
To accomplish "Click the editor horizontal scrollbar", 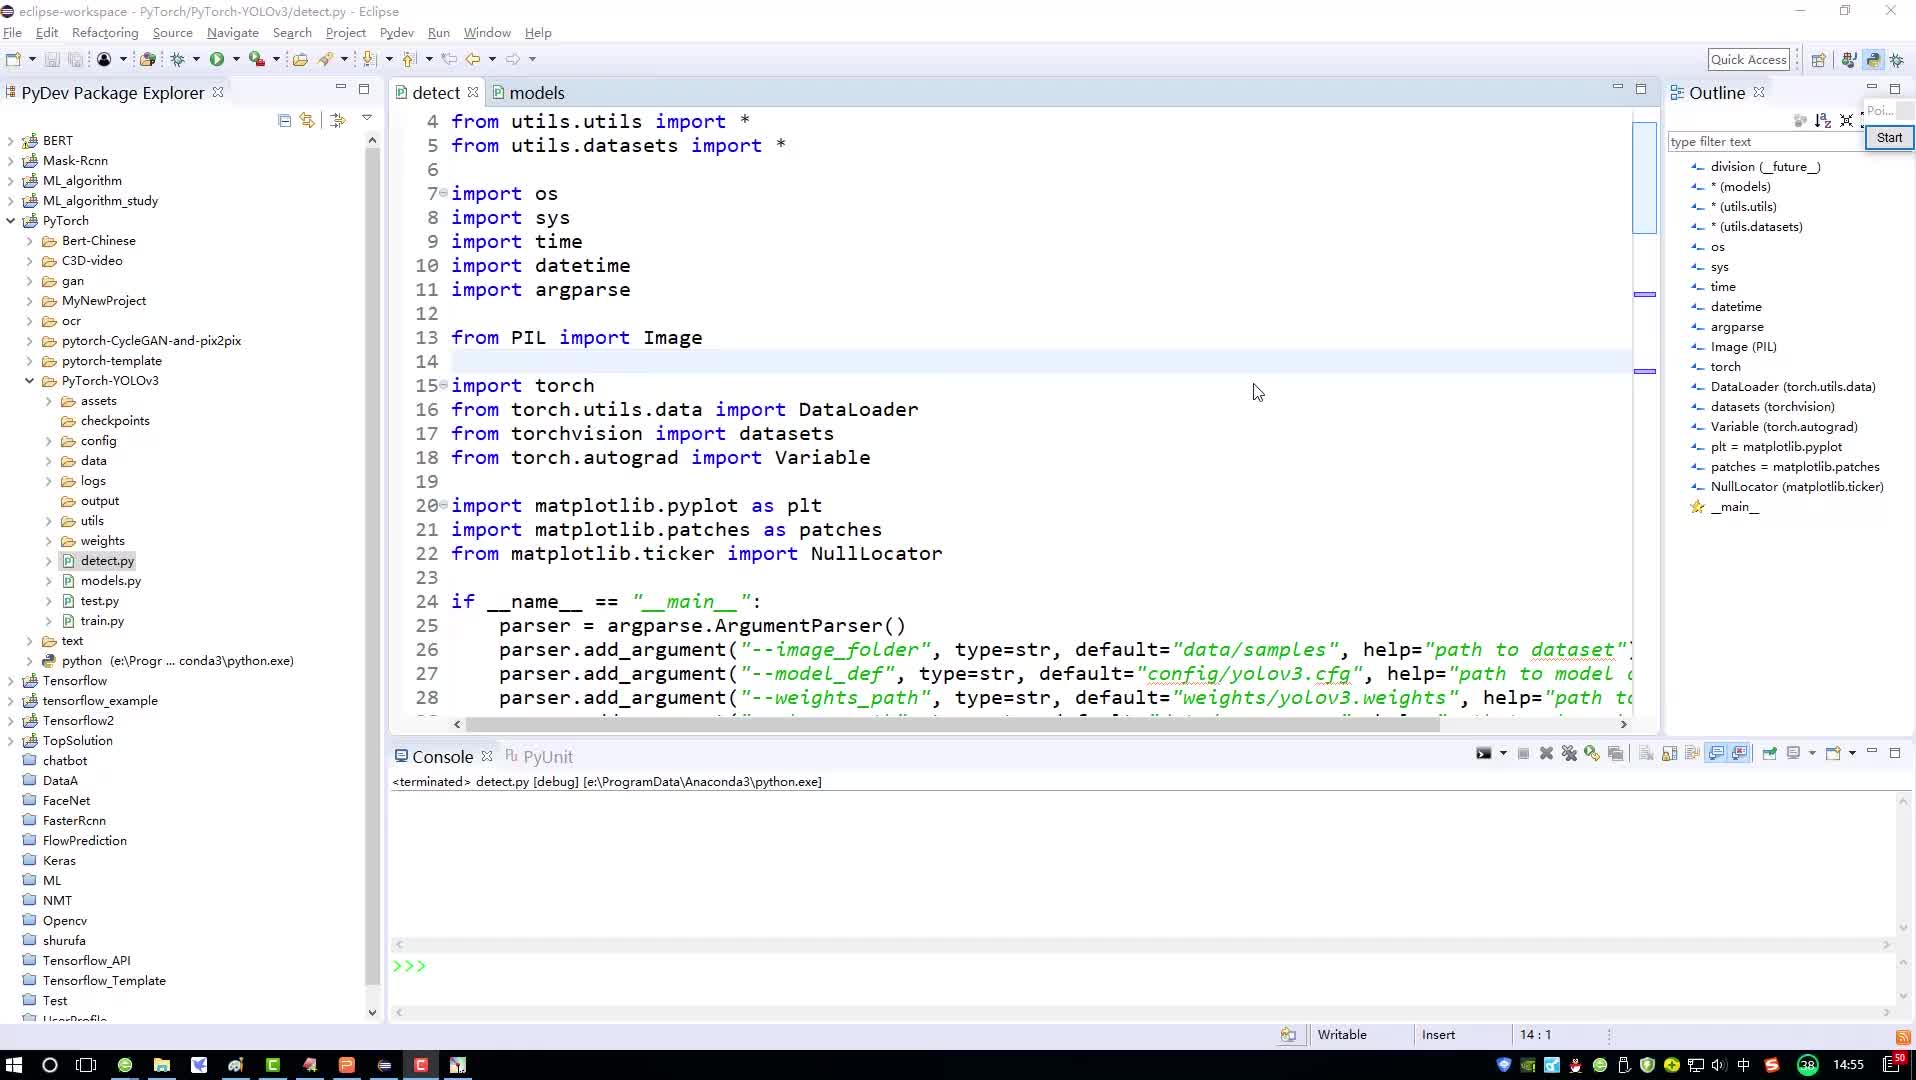I will click(x=952, y=724).
